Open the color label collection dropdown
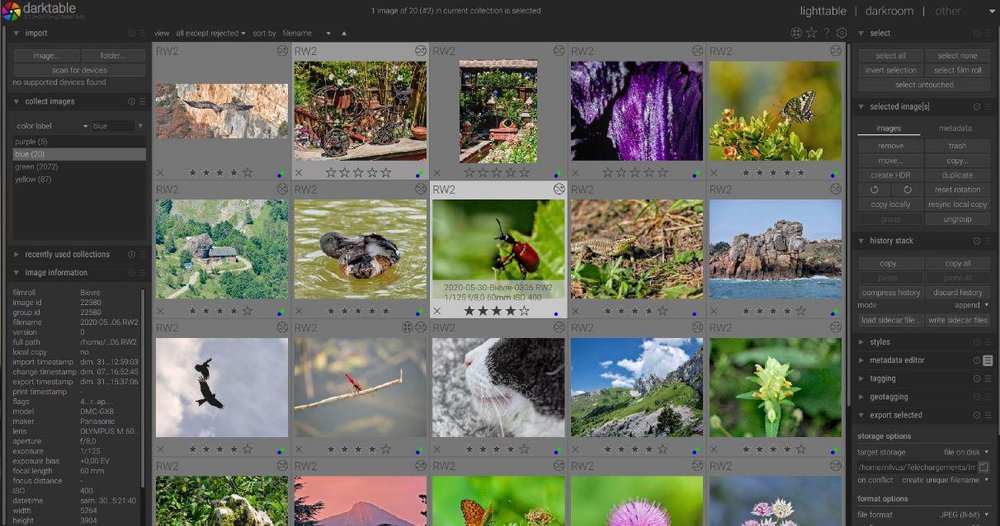 coord(50,126)
